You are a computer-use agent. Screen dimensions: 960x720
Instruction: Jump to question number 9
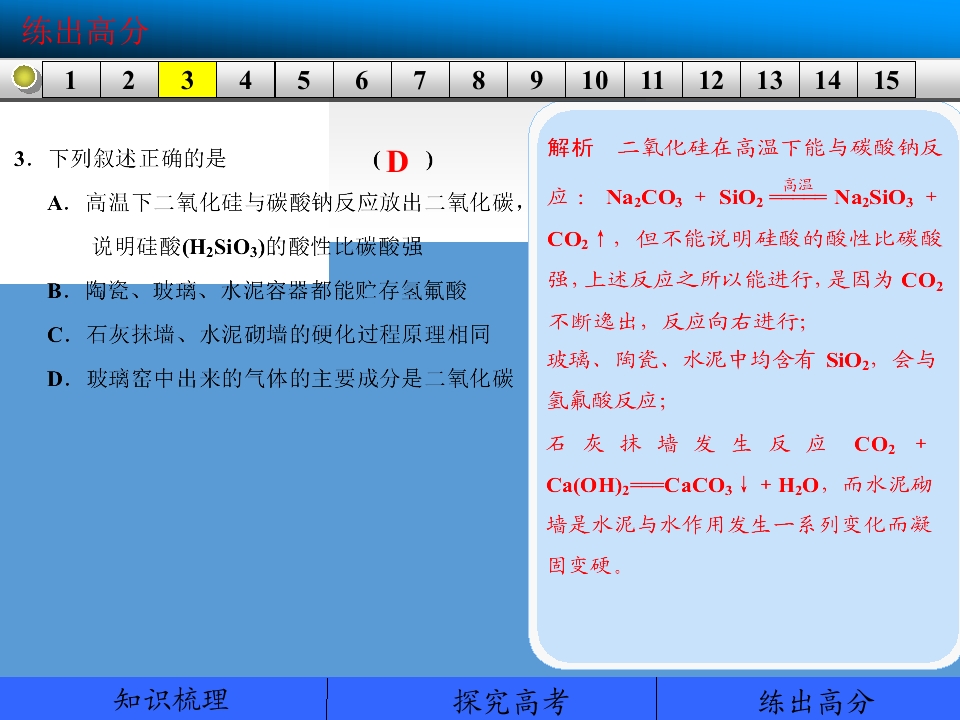(x=537, y=80)
